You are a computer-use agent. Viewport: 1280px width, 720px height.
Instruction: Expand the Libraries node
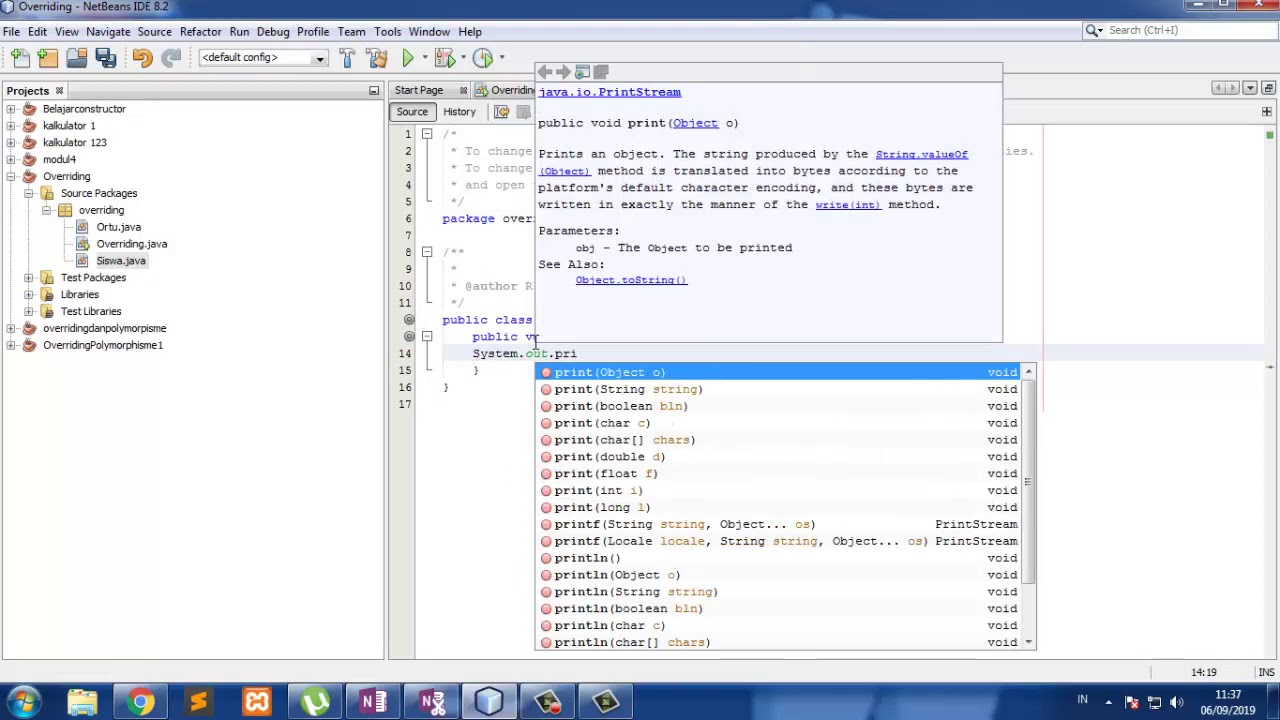click(29, 295)
